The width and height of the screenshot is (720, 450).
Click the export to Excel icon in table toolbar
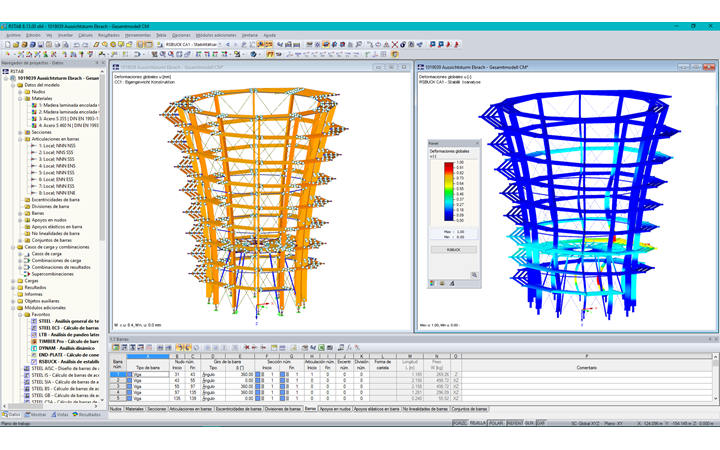click(321, 348)
